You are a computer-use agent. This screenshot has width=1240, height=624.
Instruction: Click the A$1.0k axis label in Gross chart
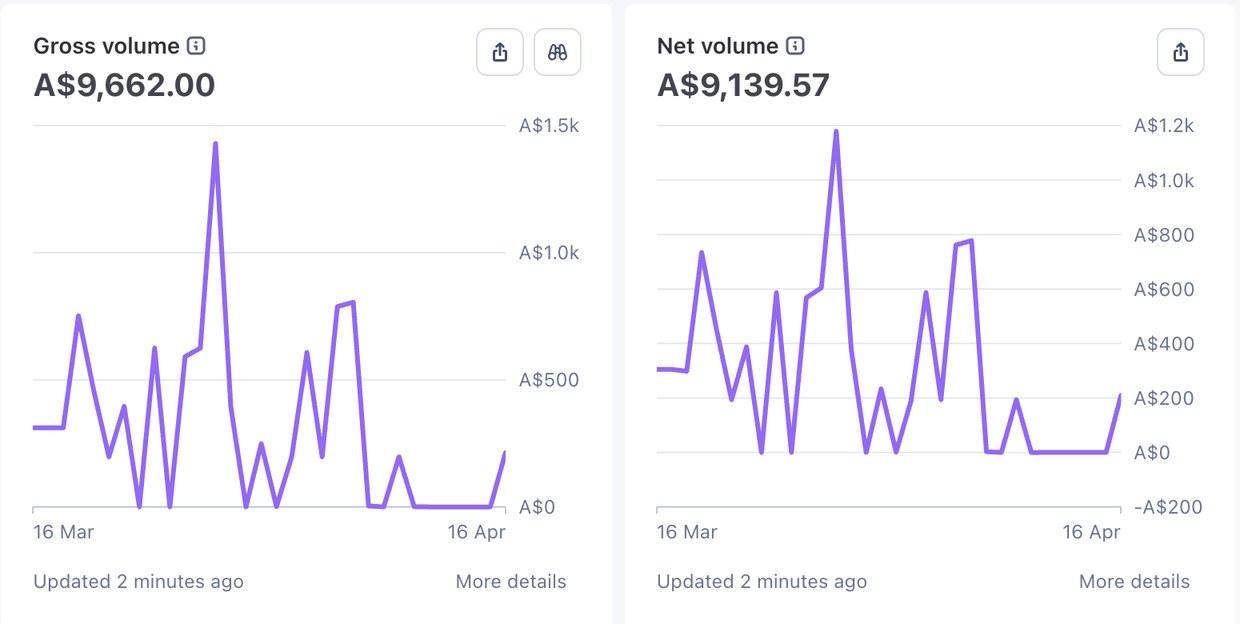[x=549, y=253]
